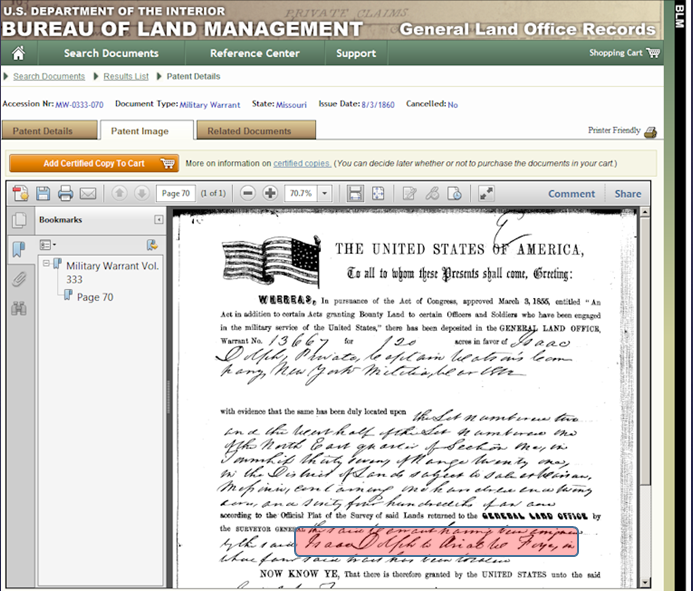The width and height of the screenshot is (693, 591).
Task: Open the Shopping Cart icon
Action: click(653, 53)
